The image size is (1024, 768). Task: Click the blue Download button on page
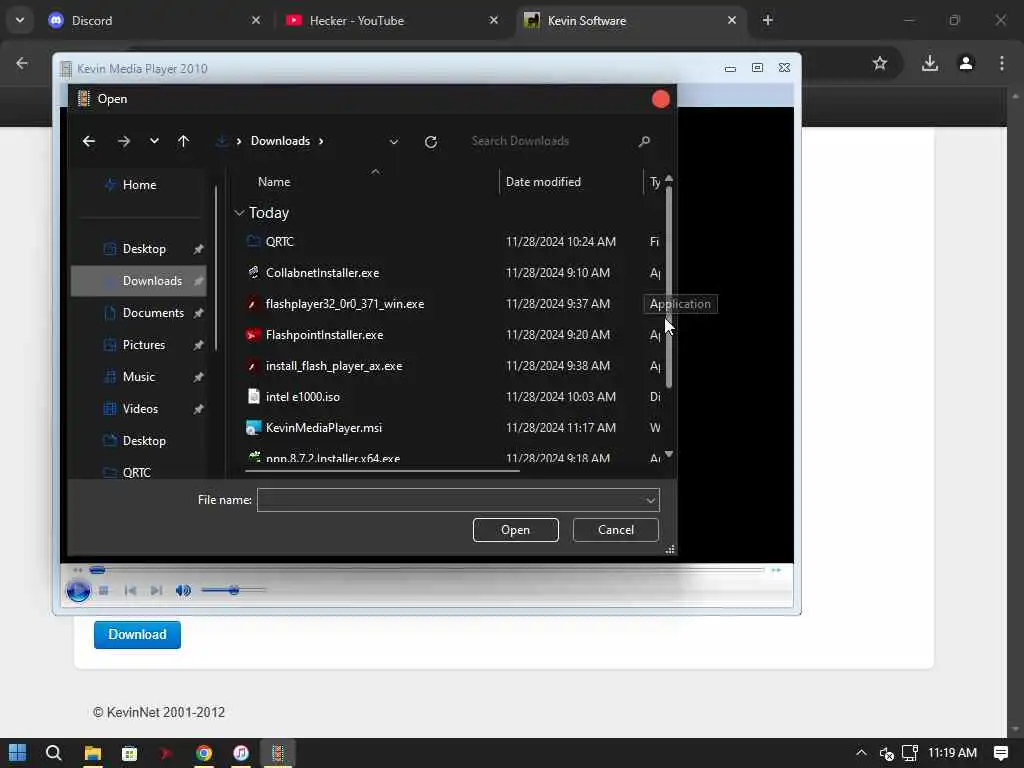(137, 635)
